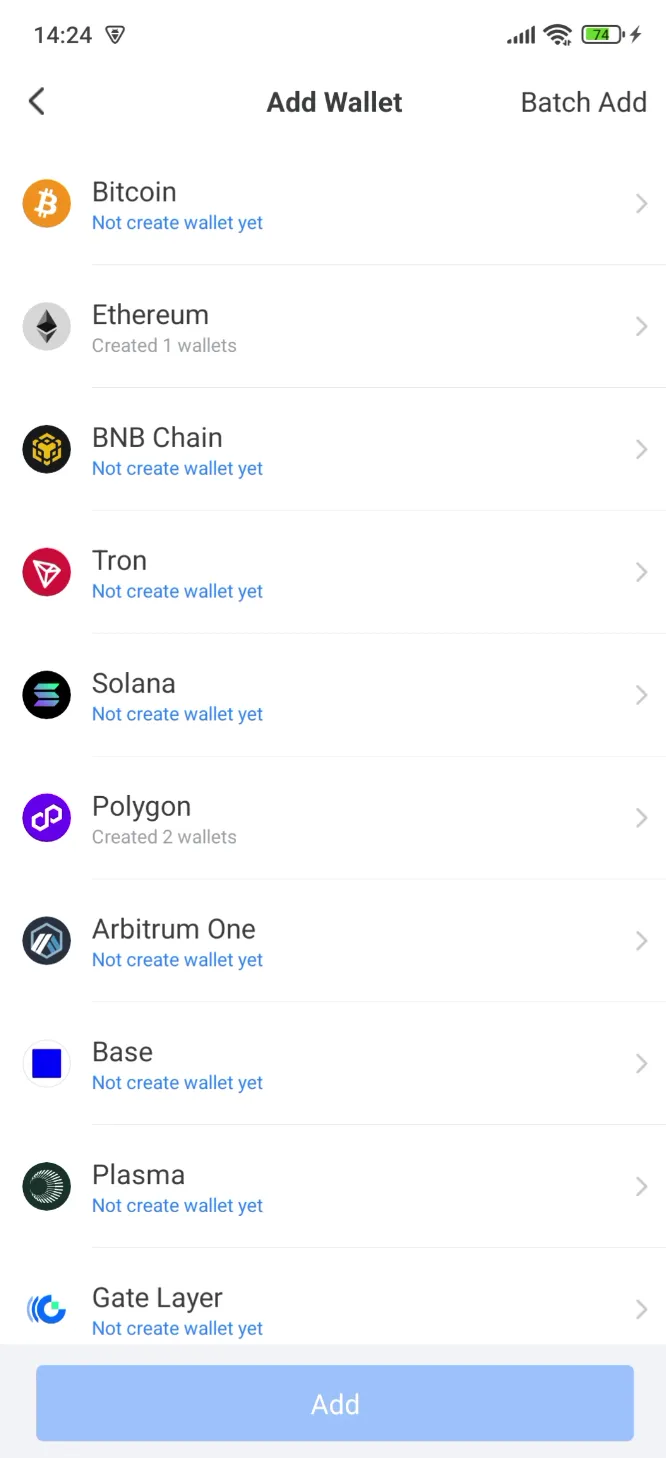666x1458 pixels.
Task: Expand the Solana row arrow
Action: pos(642,695)
